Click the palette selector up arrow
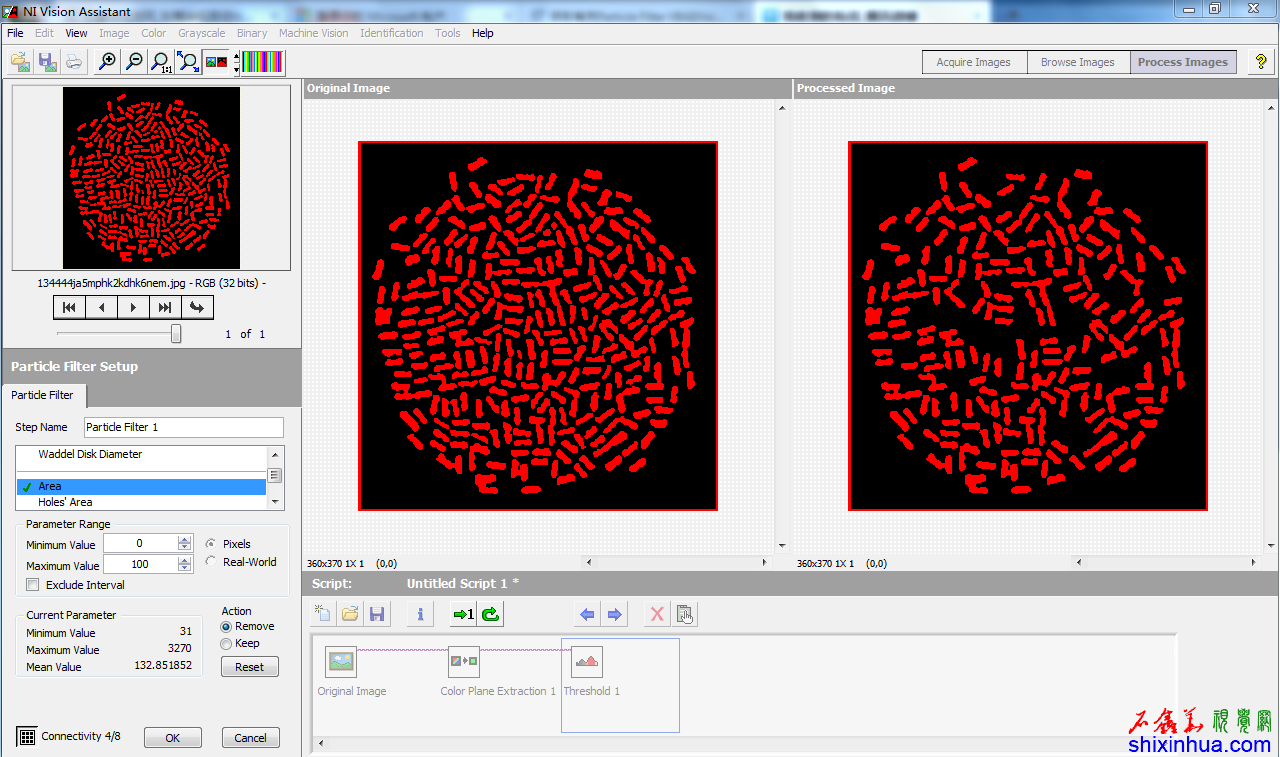 tap(236, 56)
